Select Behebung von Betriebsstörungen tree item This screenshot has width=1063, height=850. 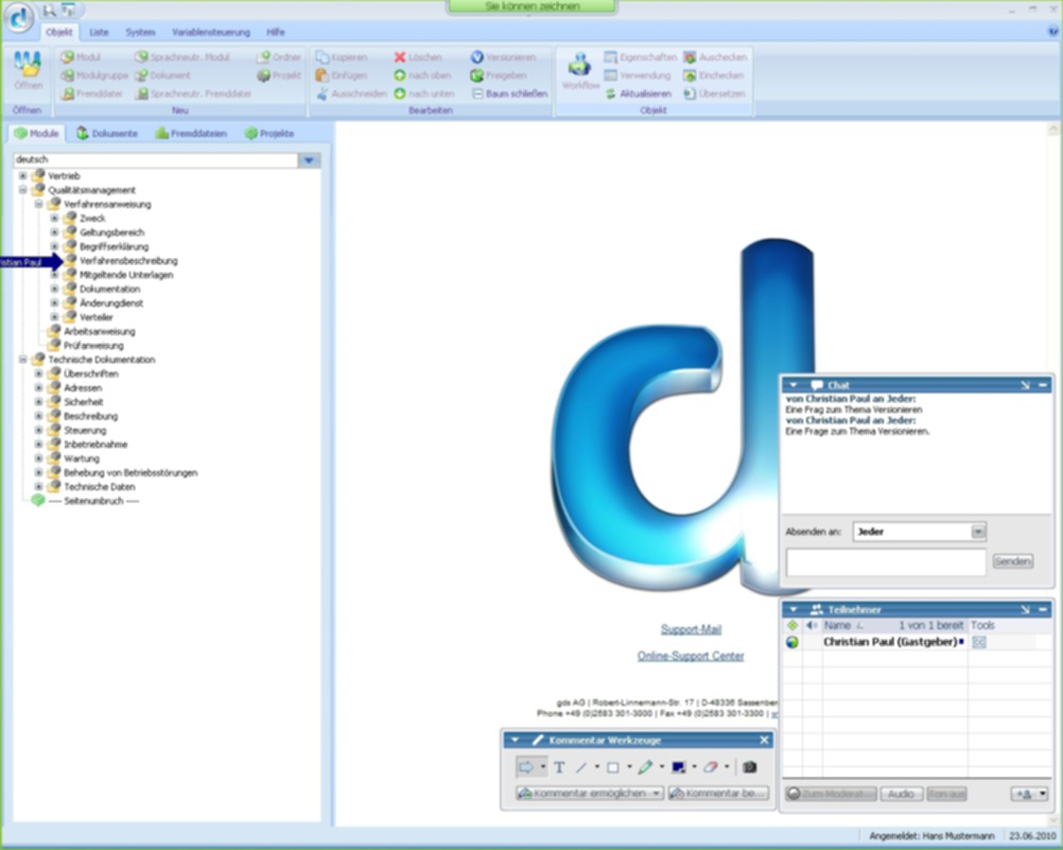131,472
